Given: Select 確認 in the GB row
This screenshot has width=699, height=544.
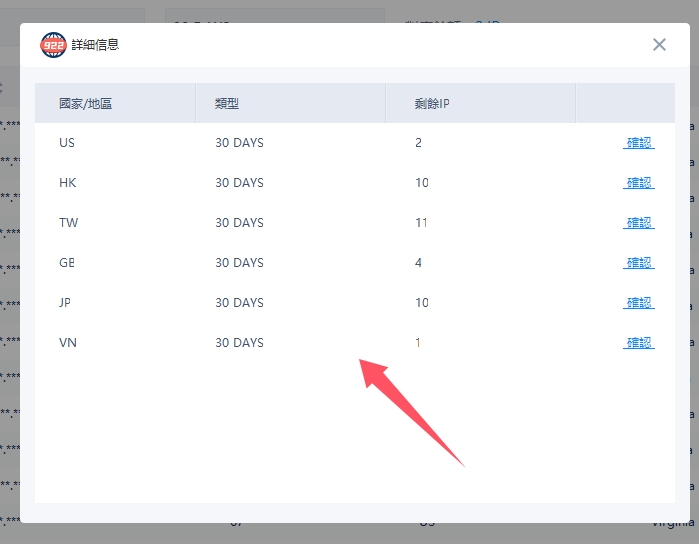Looking at the screenshot, I should coord(639,263).
